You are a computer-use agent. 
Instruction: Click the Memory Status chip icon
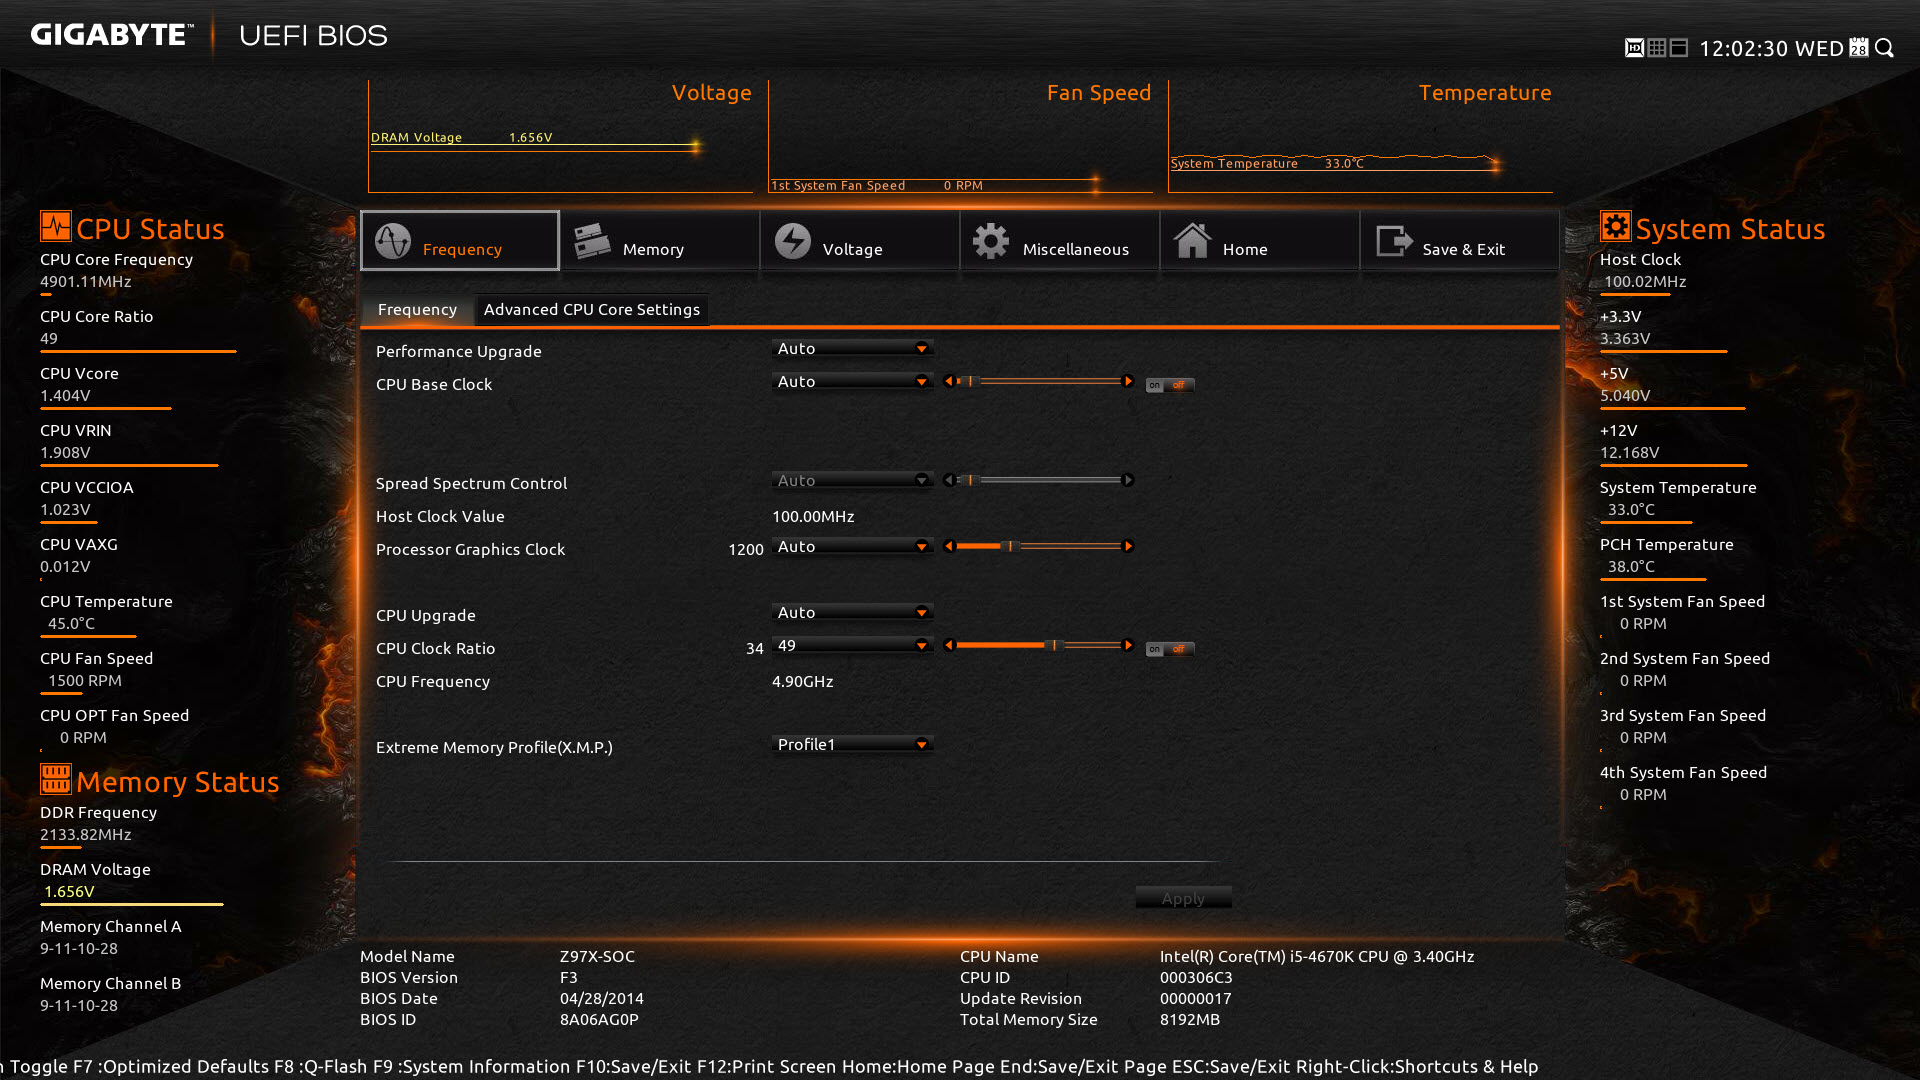[x=56, y=779]
